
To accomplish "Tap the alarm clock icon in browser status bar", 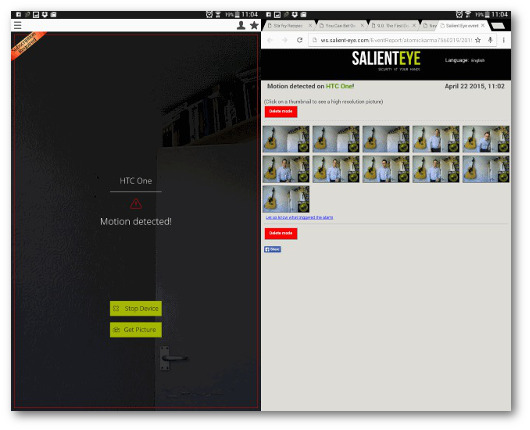I will pyautogui.click(x=459, y=15).
